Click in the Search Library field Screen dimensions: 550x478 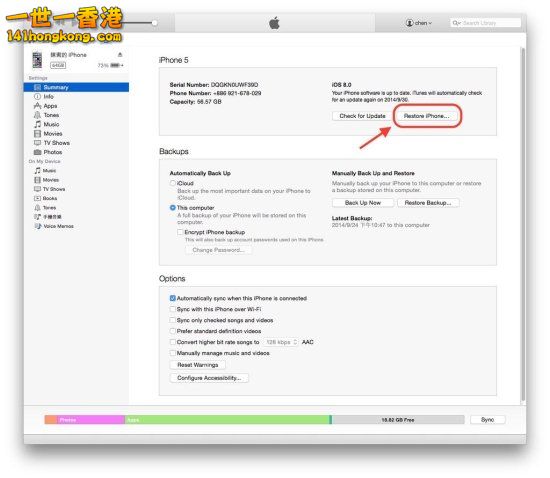point(485,23)
